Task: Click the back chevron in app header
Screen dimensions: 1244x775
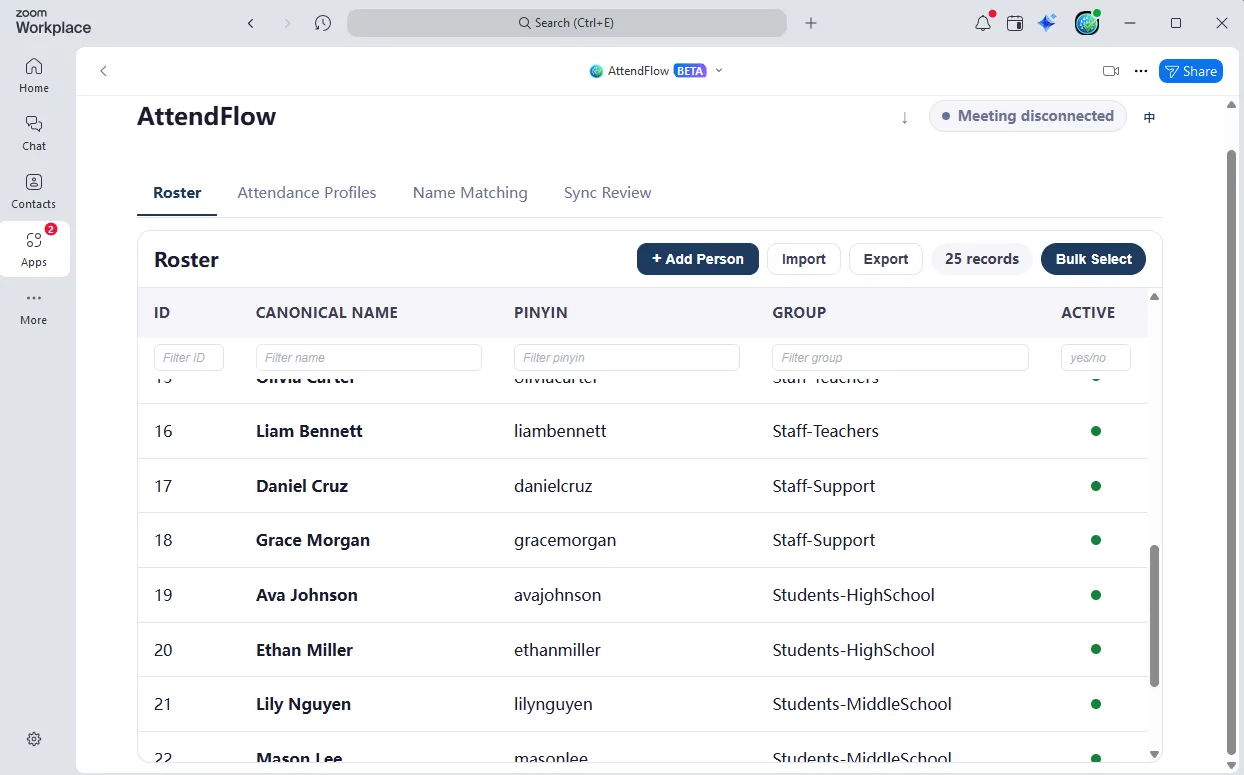Action: (103, 71)
